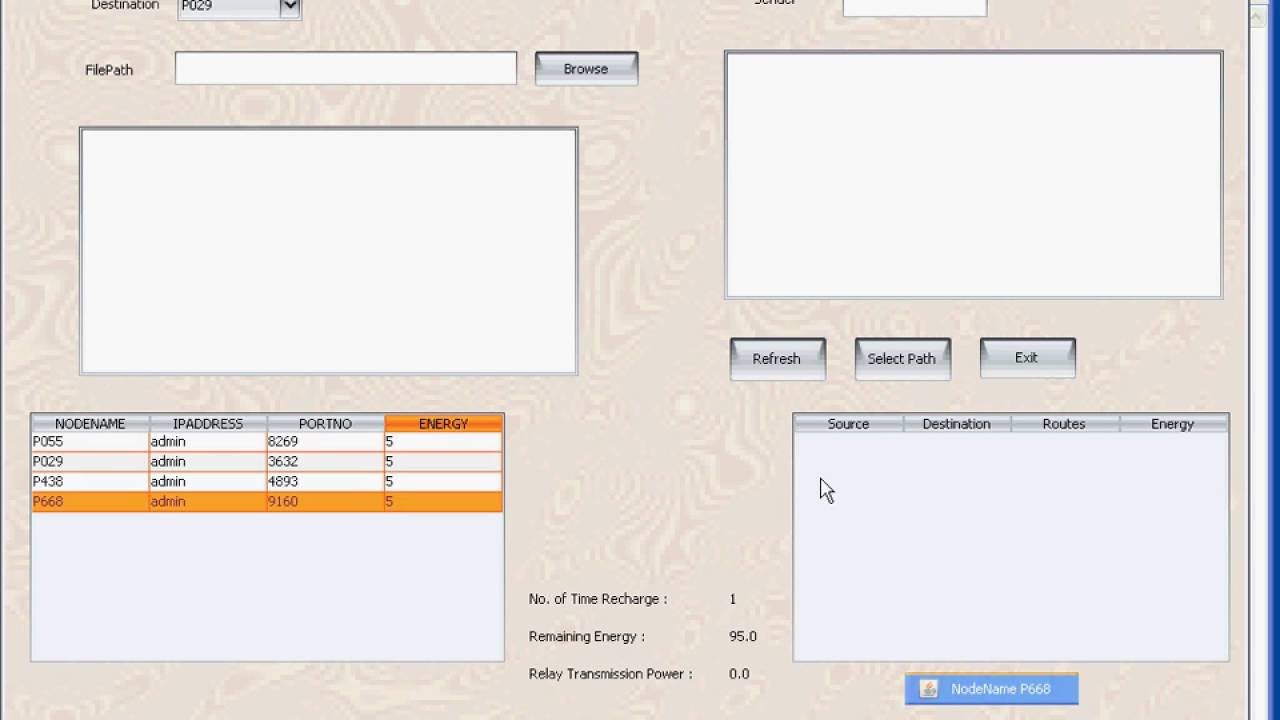The width and height of the screenshot is (1280, 720).
Task: Select the P668 node row
Action: click(x=267, y=502)
